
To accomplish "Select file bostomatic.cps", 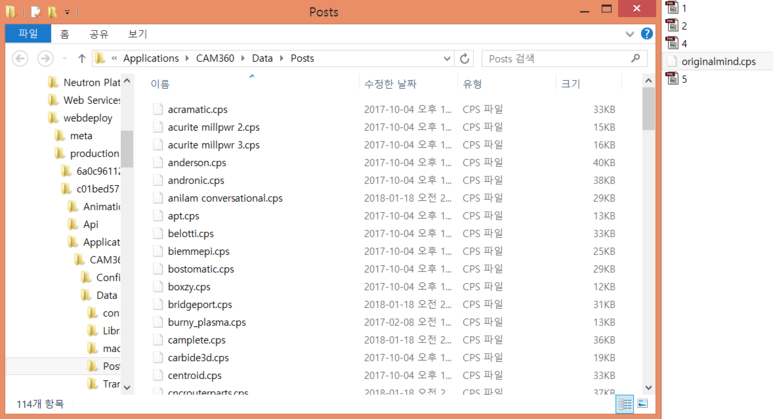I will (x=201, y=269).
